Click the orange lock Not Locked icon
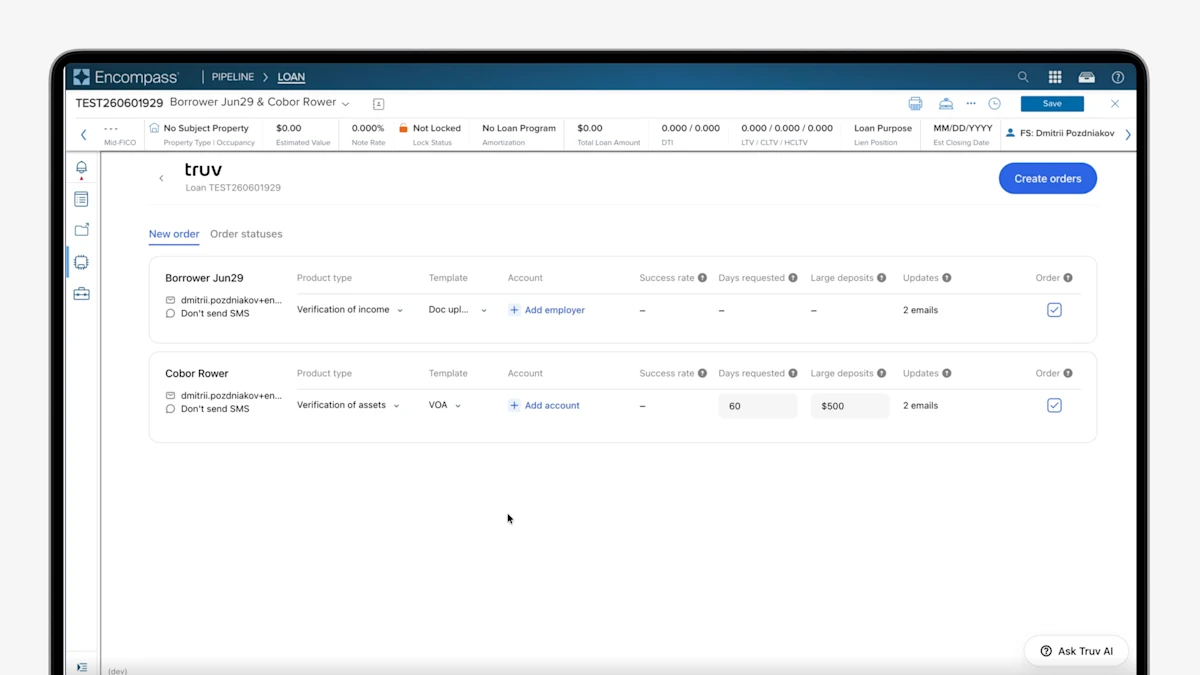Screen dimensions: 1200x675 (x=404, y=128)
